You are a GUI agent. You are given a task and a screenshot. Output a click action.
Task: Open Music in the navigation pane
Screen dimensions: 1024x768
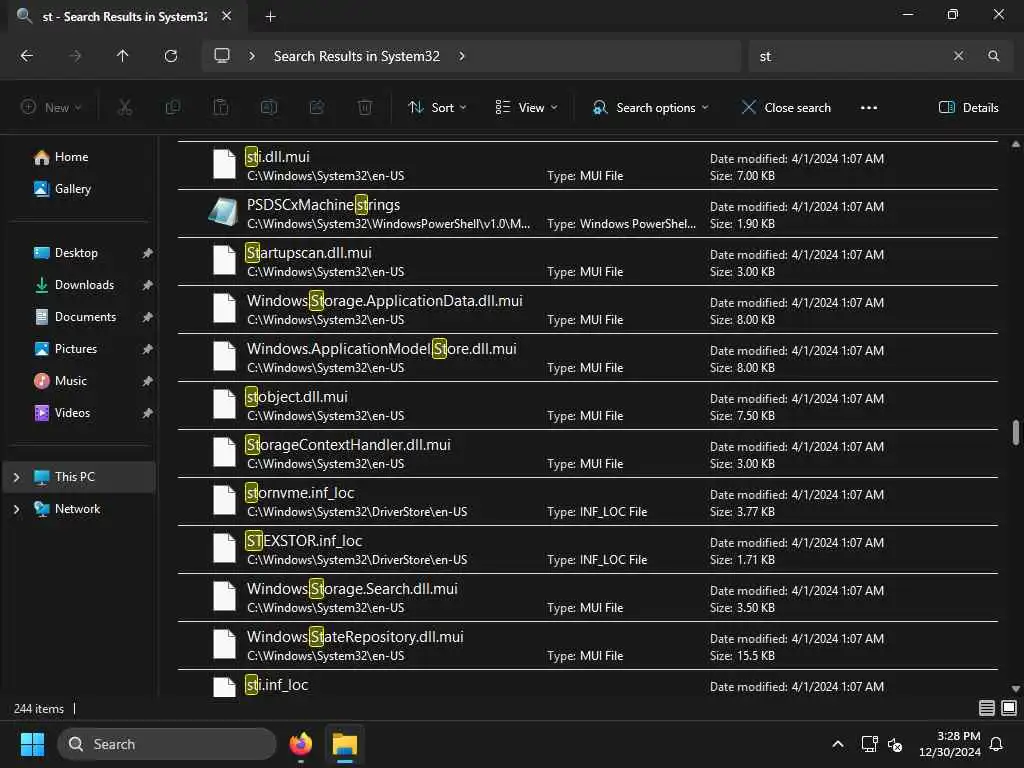point(71,381)
